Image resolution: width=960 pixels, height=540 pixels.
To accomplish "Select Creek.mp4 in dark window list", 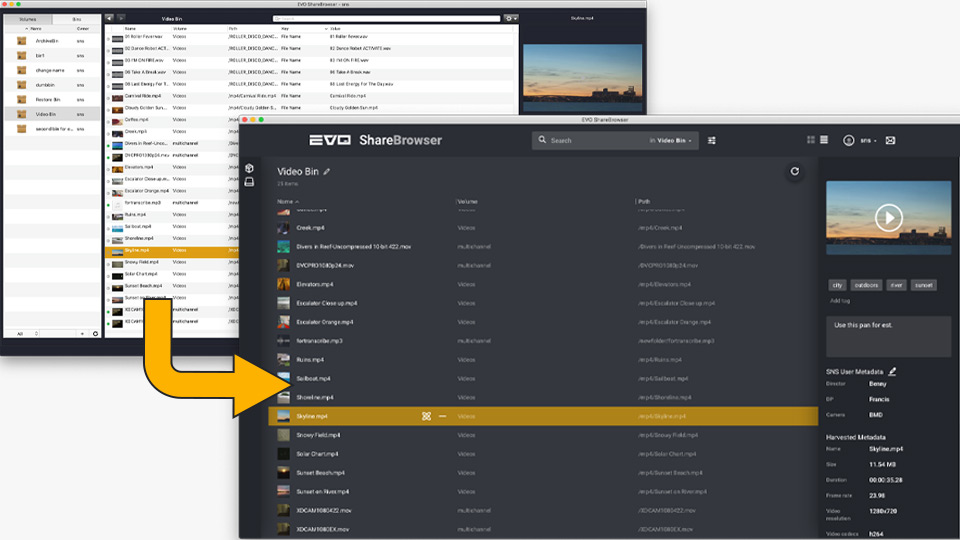I will 543,228.
